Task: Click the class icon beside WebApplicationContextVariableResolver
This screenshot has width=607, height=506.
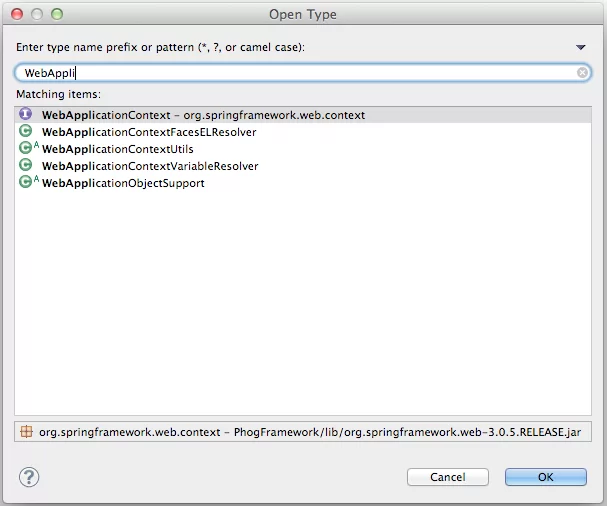Action: pos(26,165)
